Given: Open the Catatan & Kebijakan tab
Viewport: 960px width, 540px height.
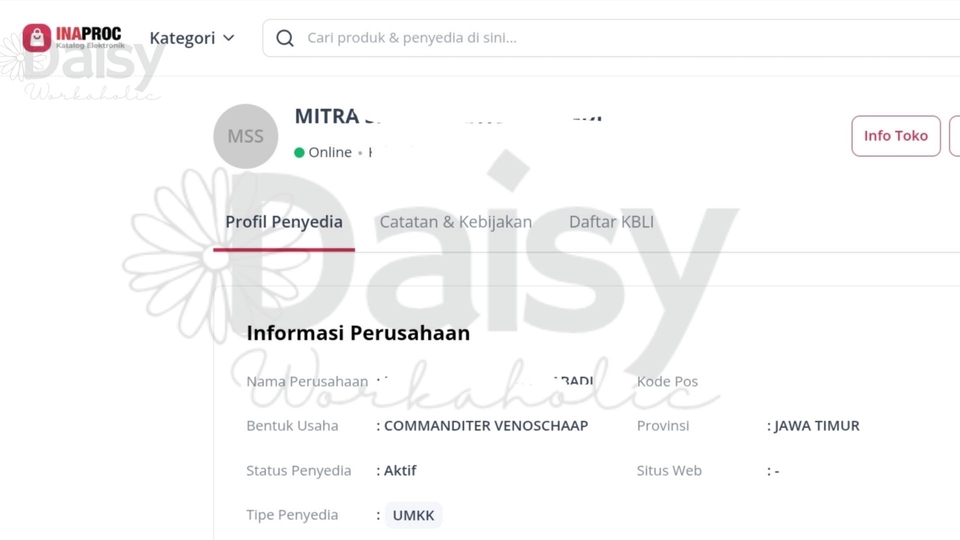Looking at the screenshot, I should 455,222.
